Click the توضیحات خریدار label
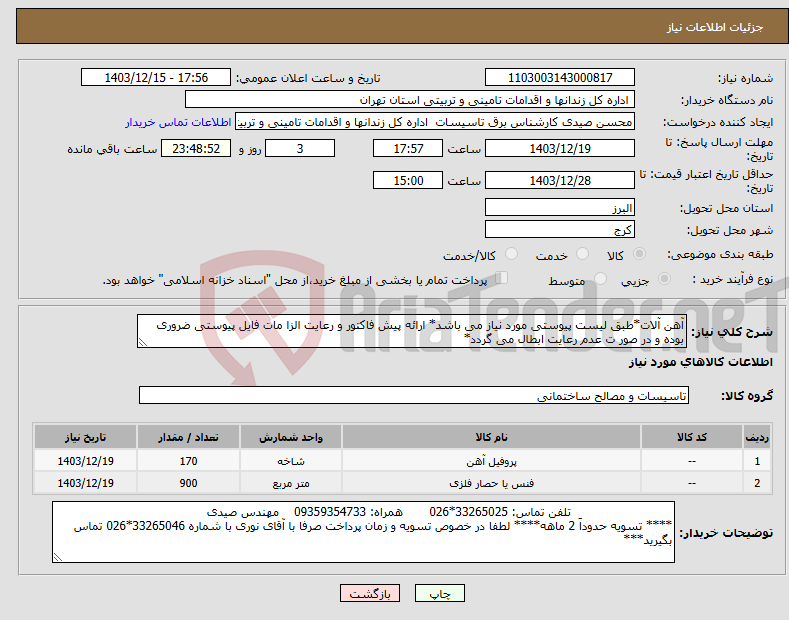 click(726, 532)
